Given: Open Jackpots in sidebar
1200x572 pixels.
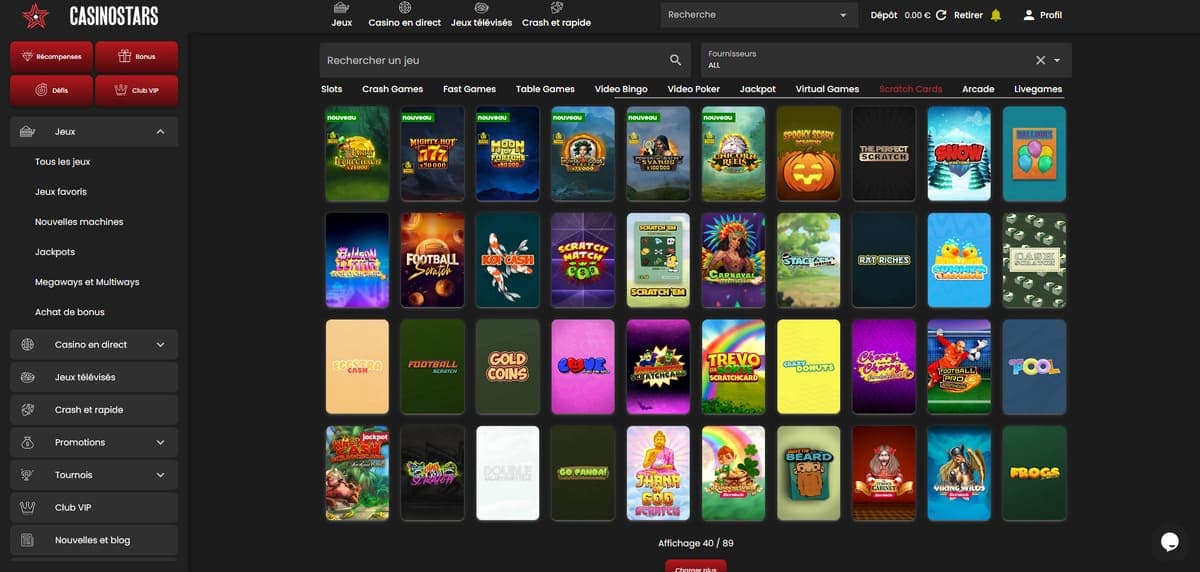Looking at the screenshot, I should coord(55,252).
